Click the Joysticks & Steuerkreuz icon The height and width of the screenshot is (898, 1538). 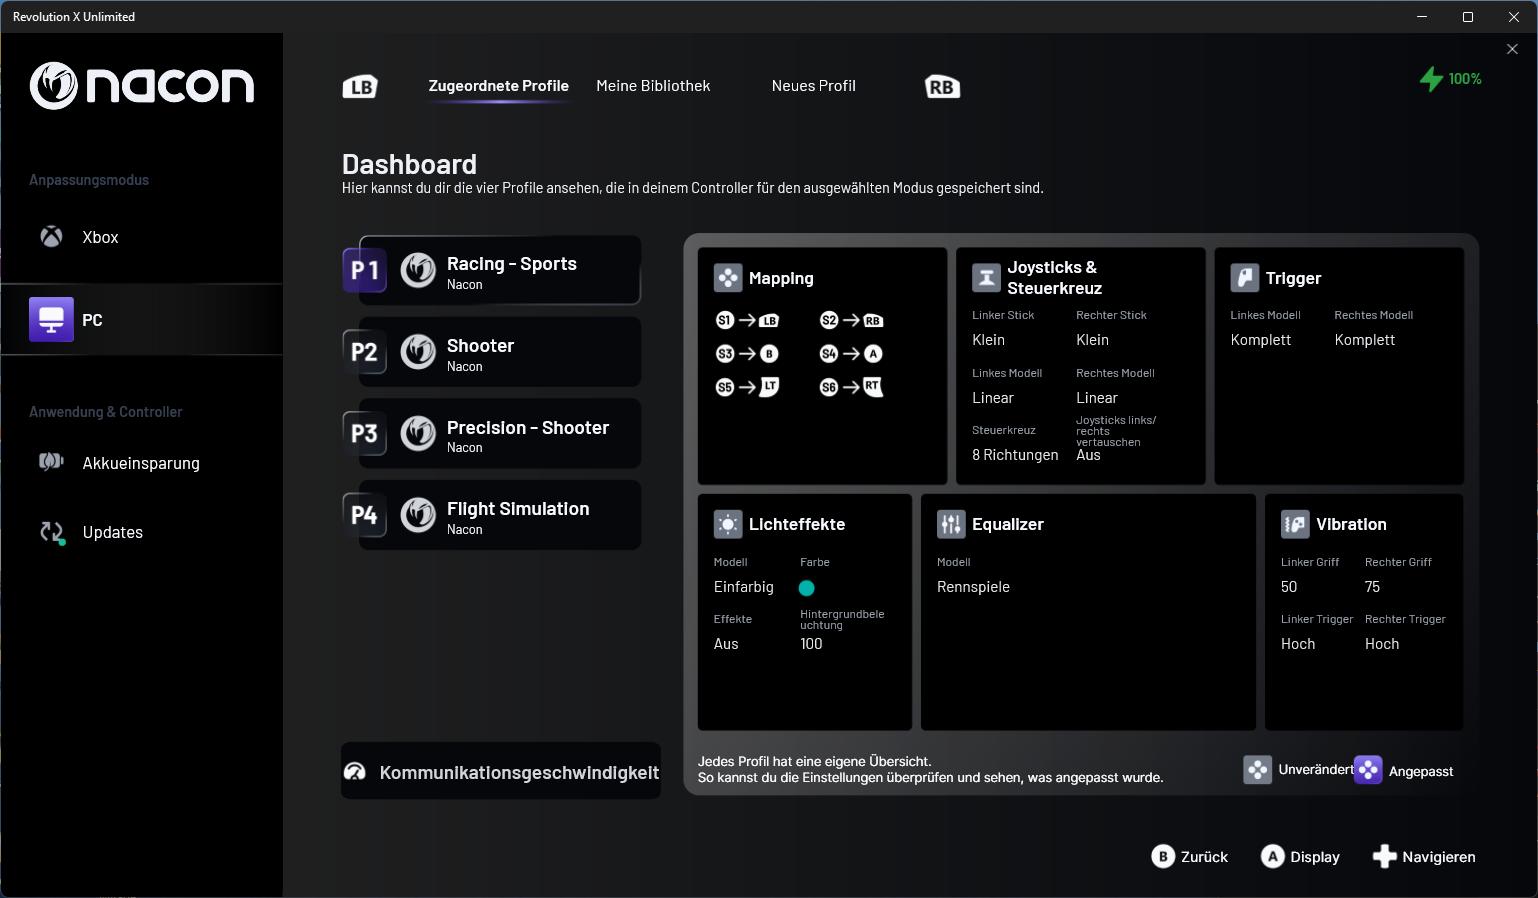(x=986, y=278)
